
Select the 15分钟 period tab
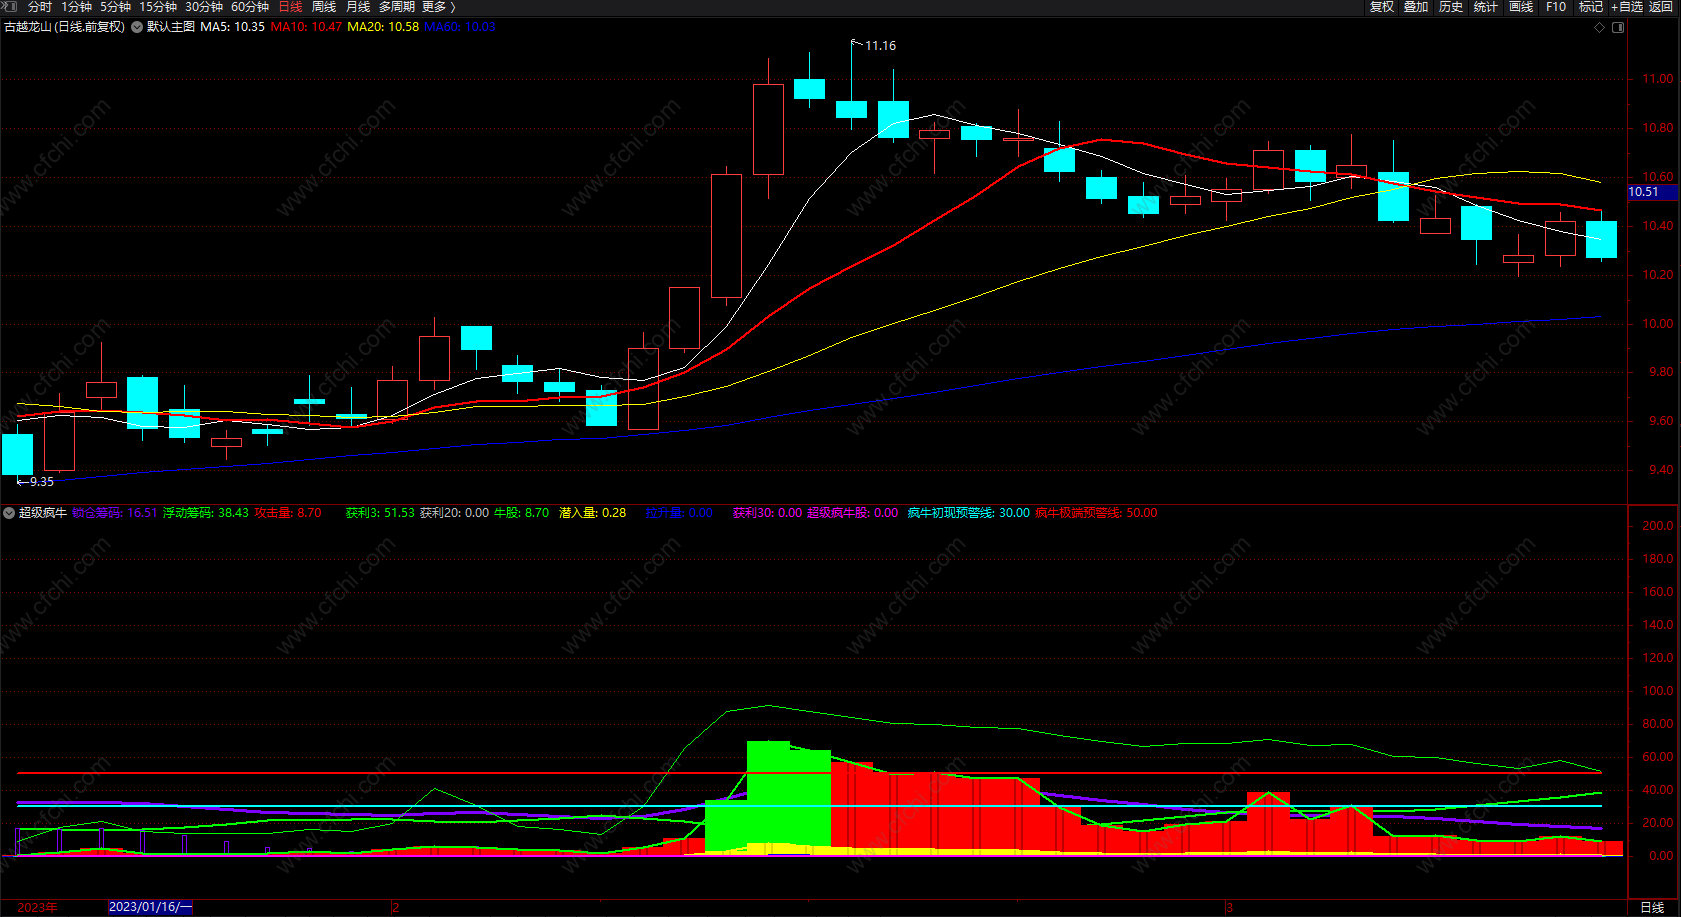coord(158,7)
